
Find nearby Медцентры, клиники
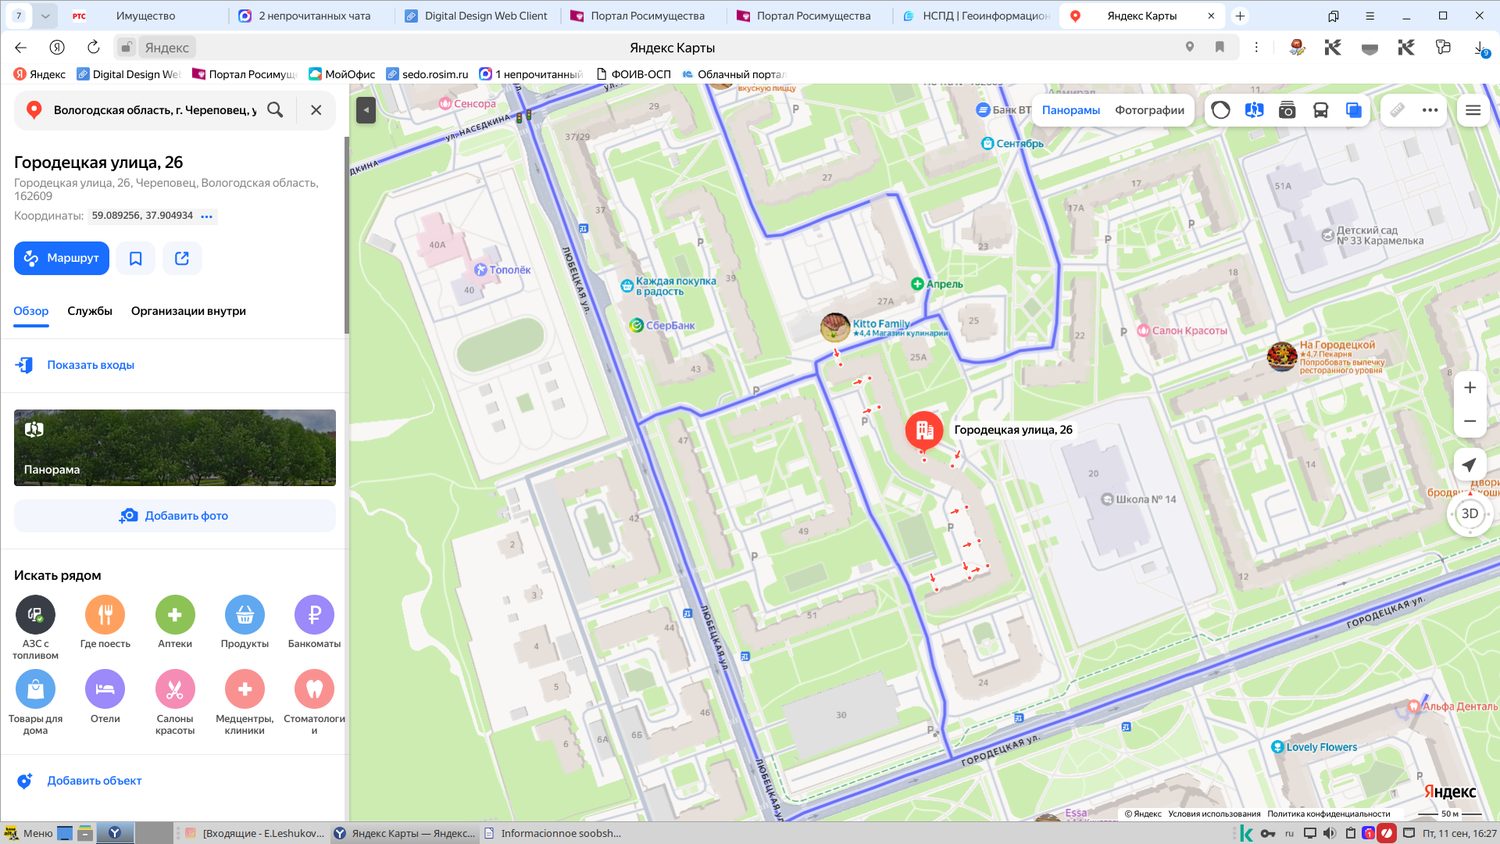(x=245, y=702)
